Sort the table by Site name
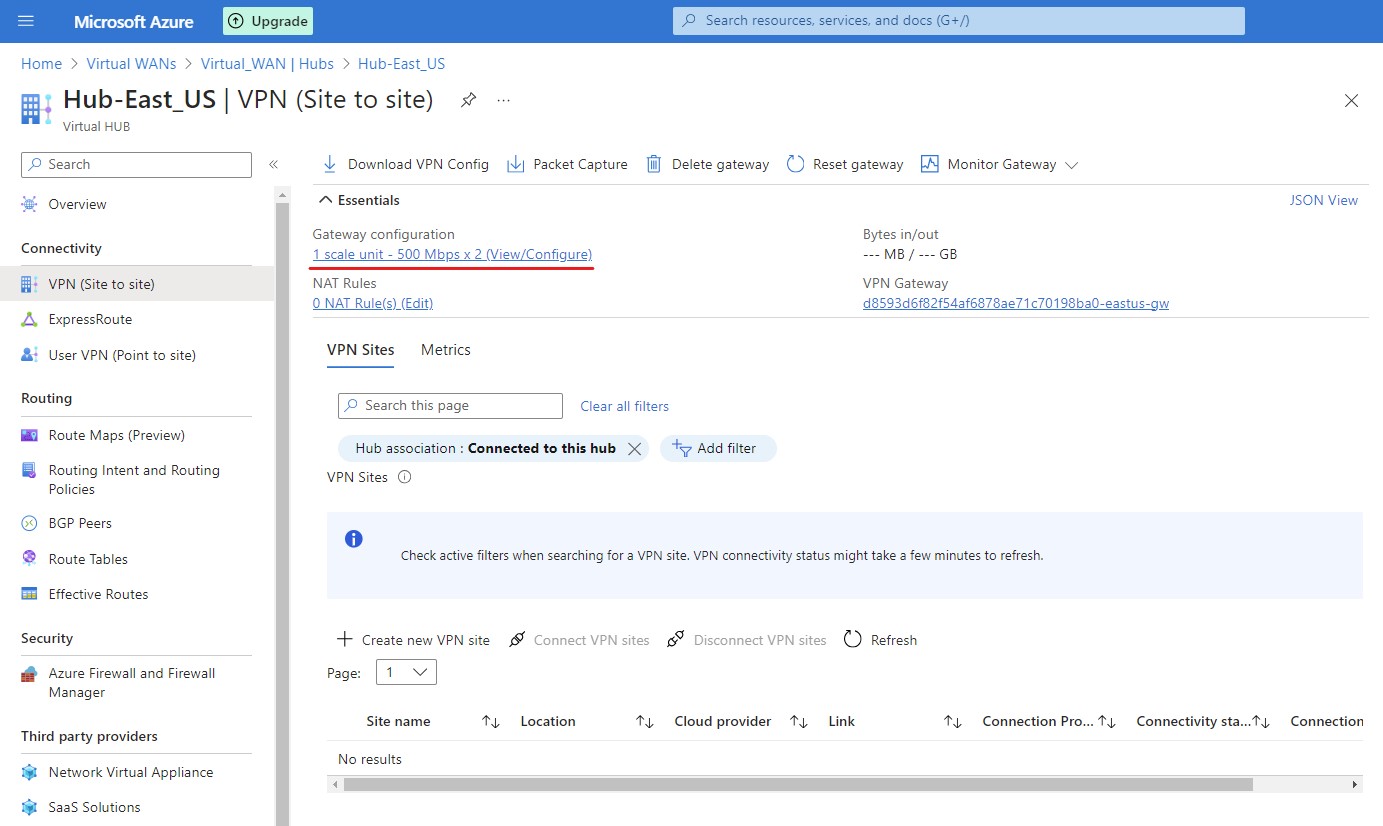Image resolution: width=1383 pixels, height=826 pixels. (490, 721)
